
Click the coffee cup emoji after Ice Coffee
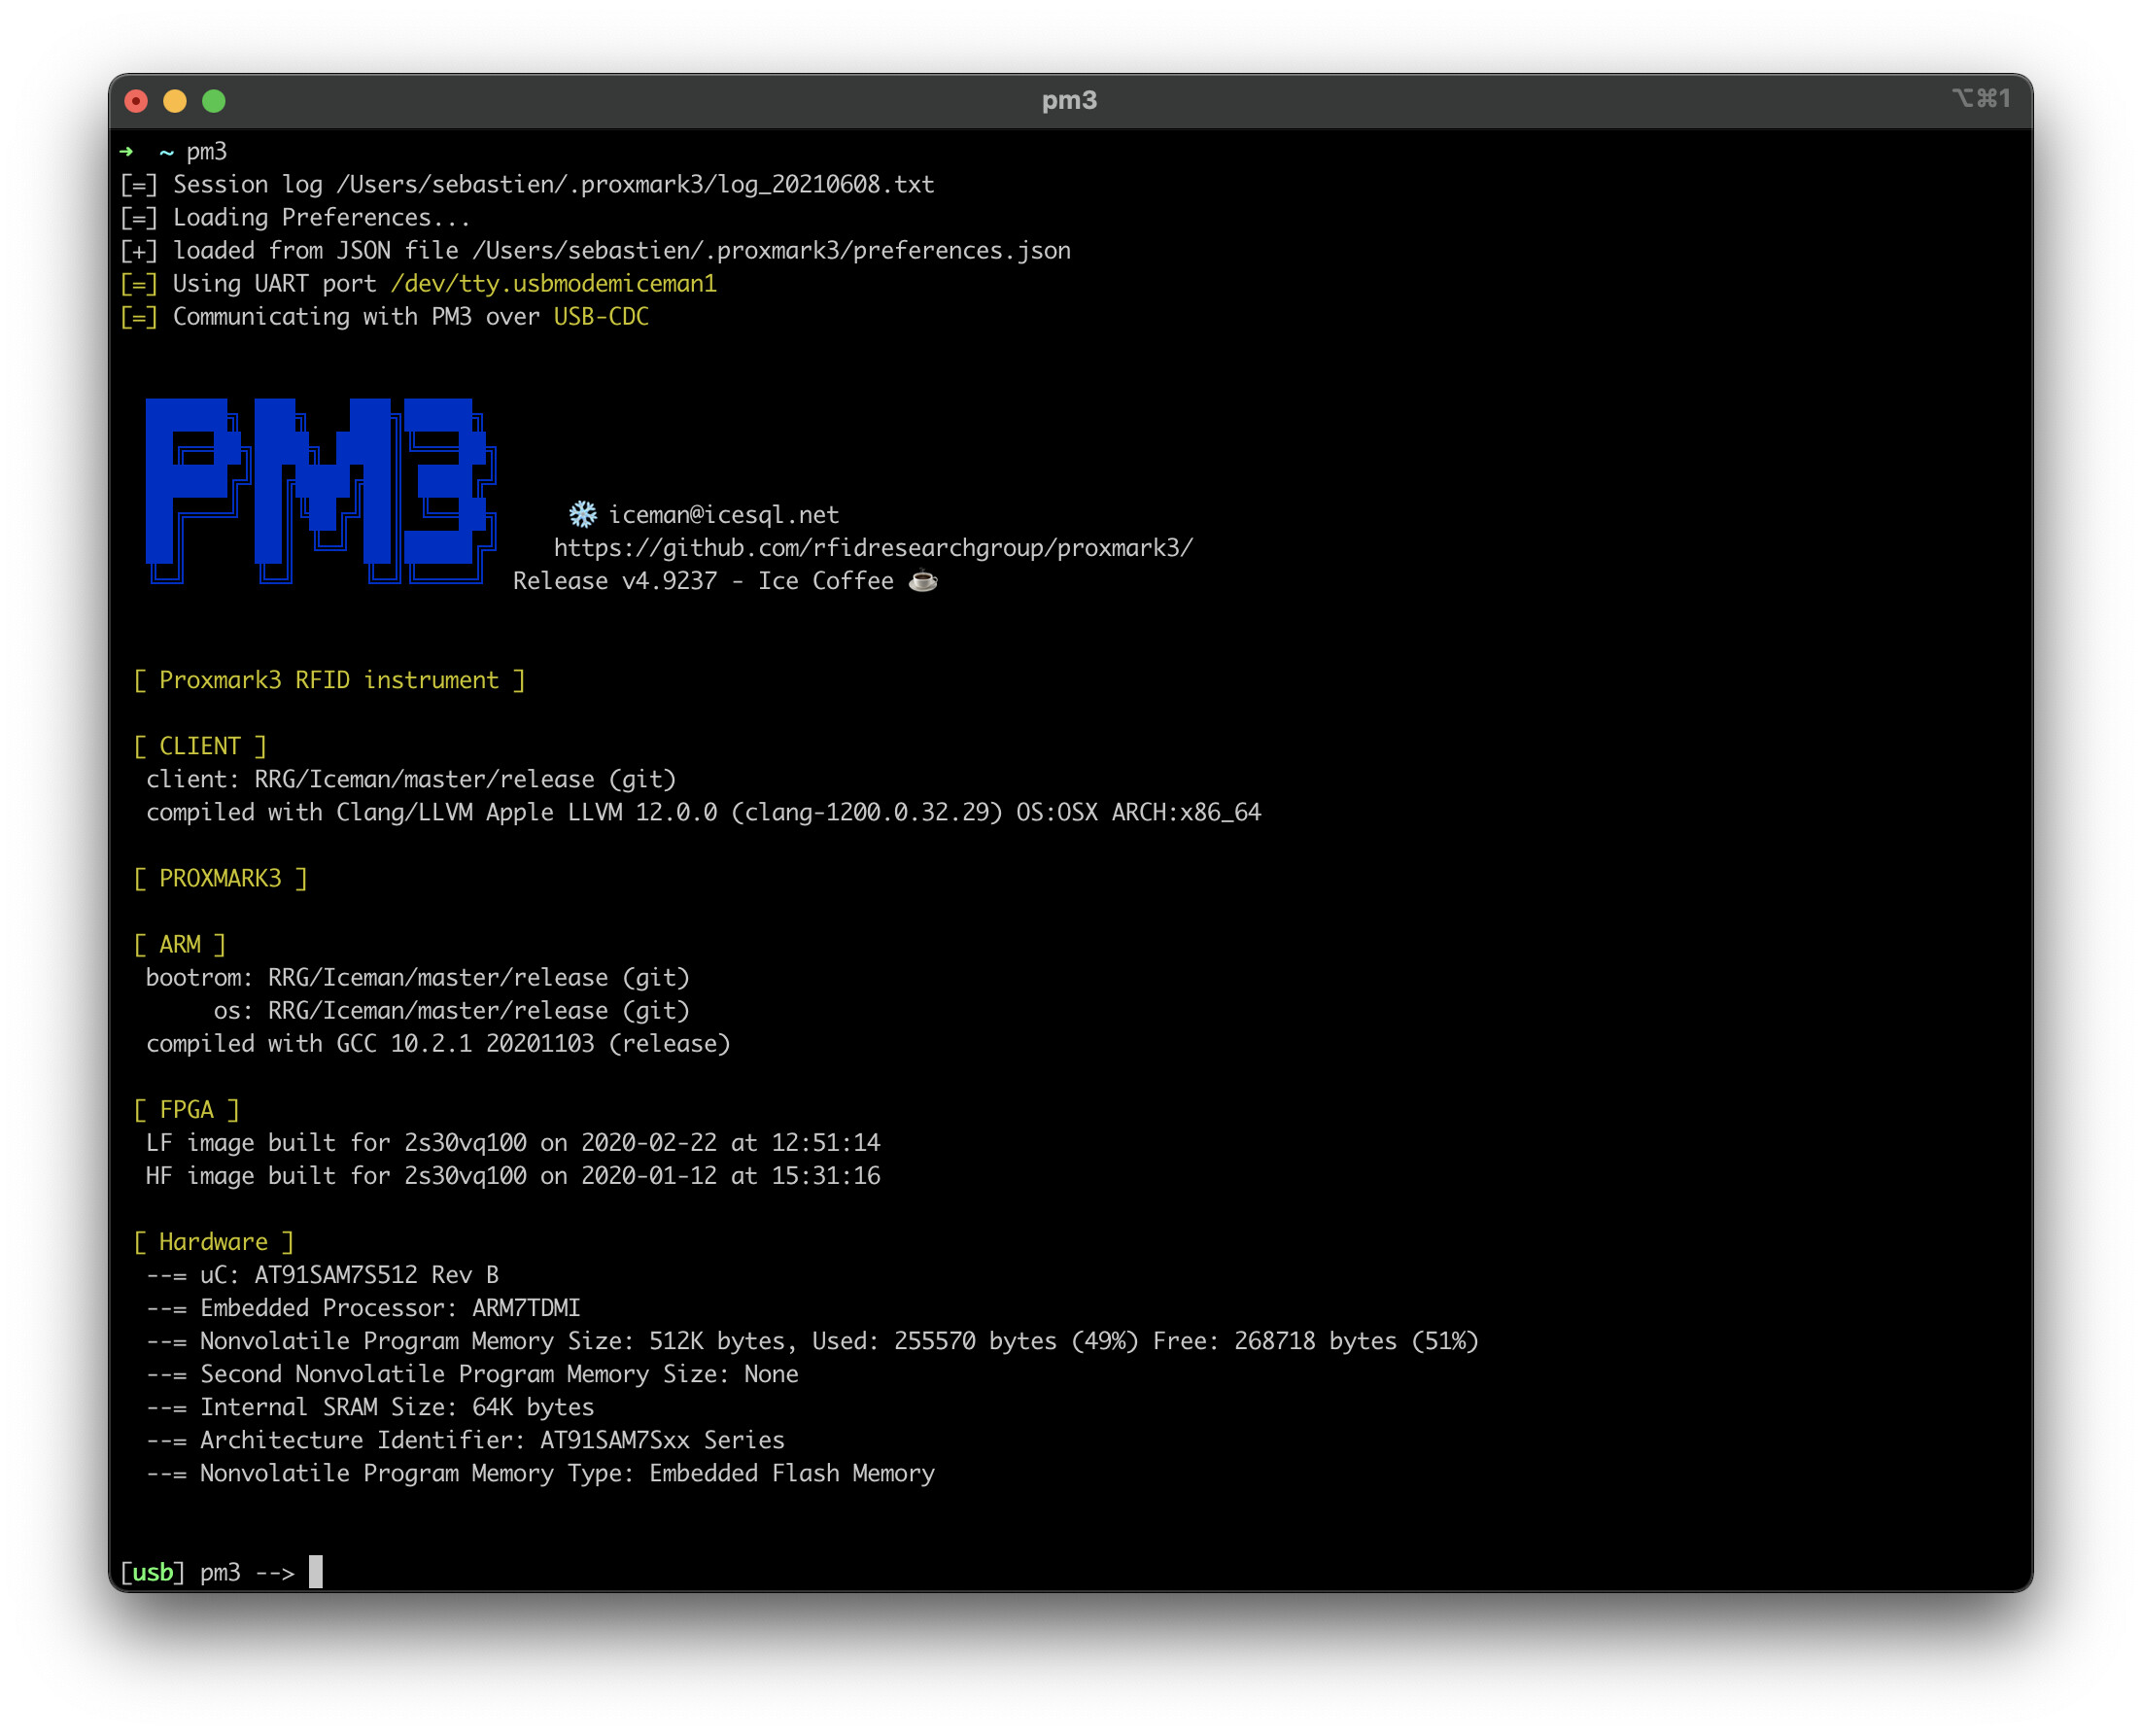pyautogui.click(x=923, y=581)
